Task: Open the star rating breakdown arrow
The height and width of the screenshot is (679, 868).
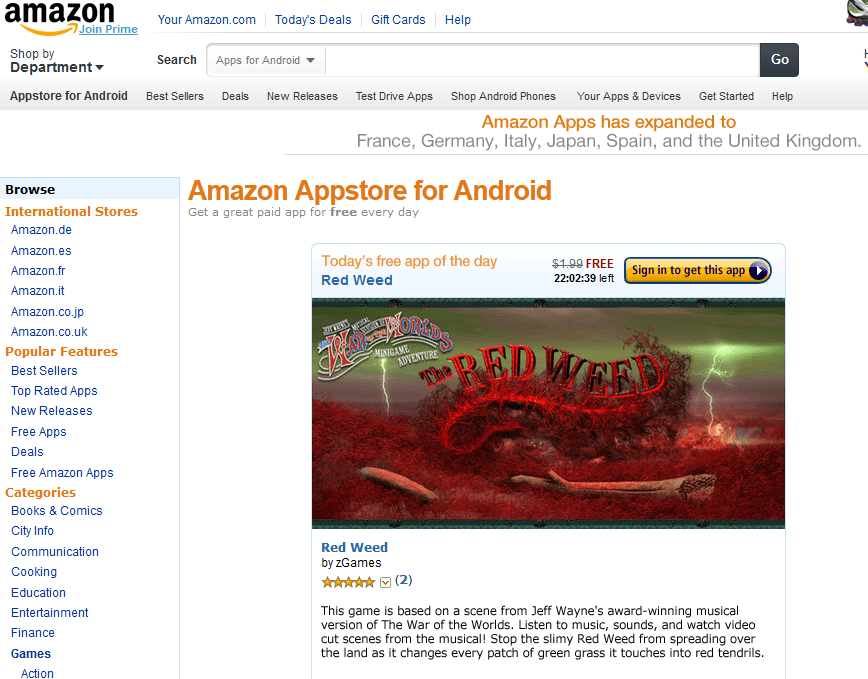Action: (385, 582)
